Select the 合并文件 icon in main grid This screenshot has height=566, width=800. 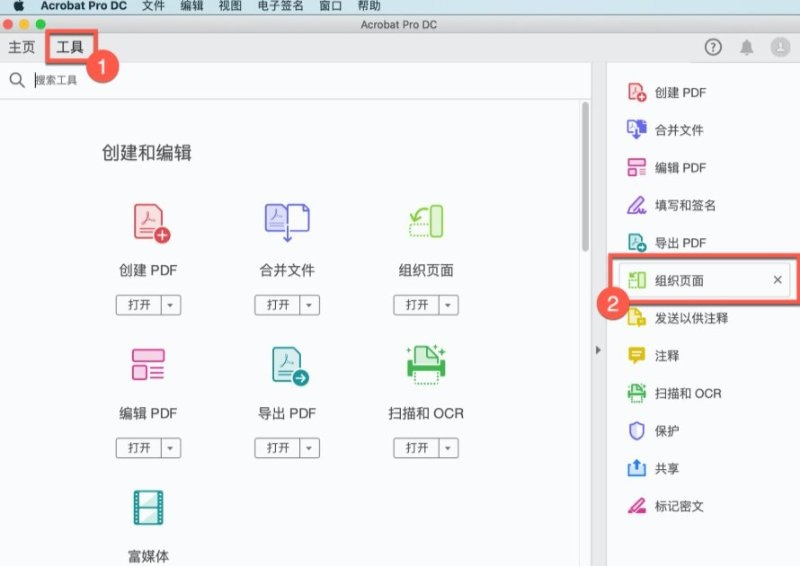[x=287, y=222]
